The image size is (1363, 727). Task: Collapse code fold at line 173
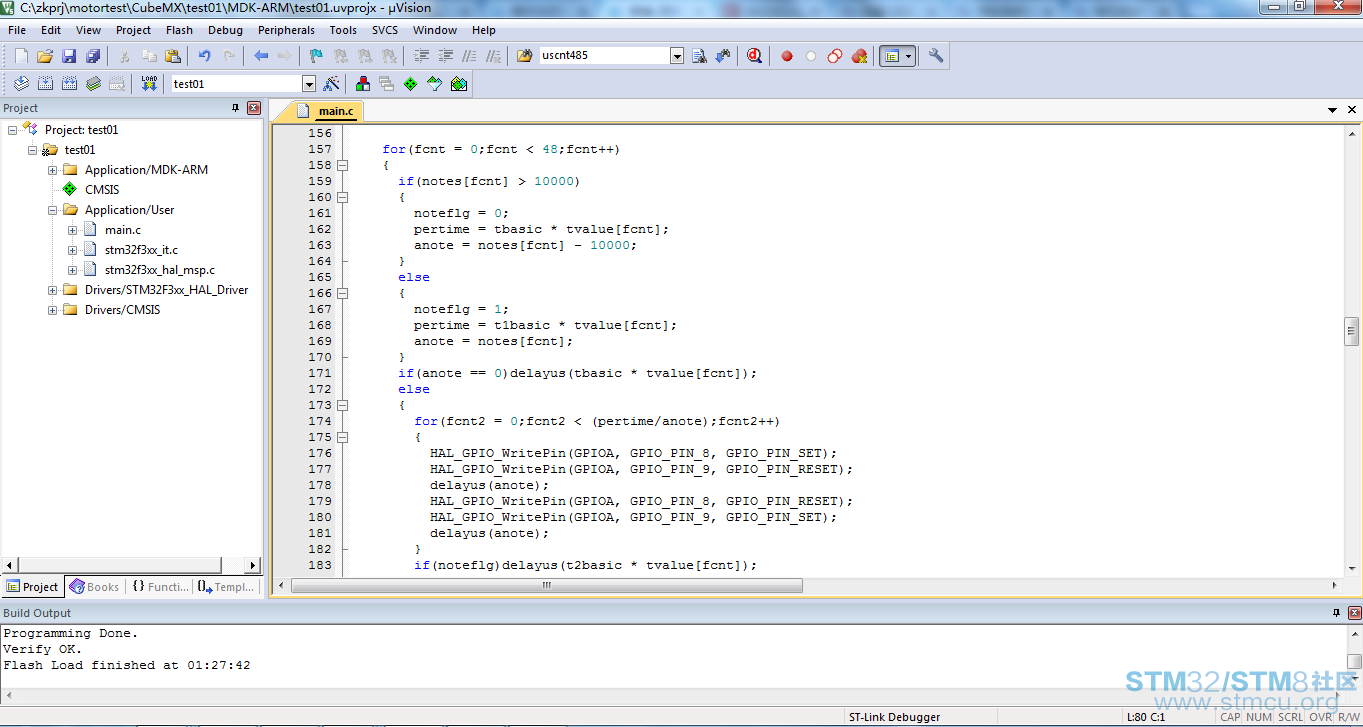342,405
